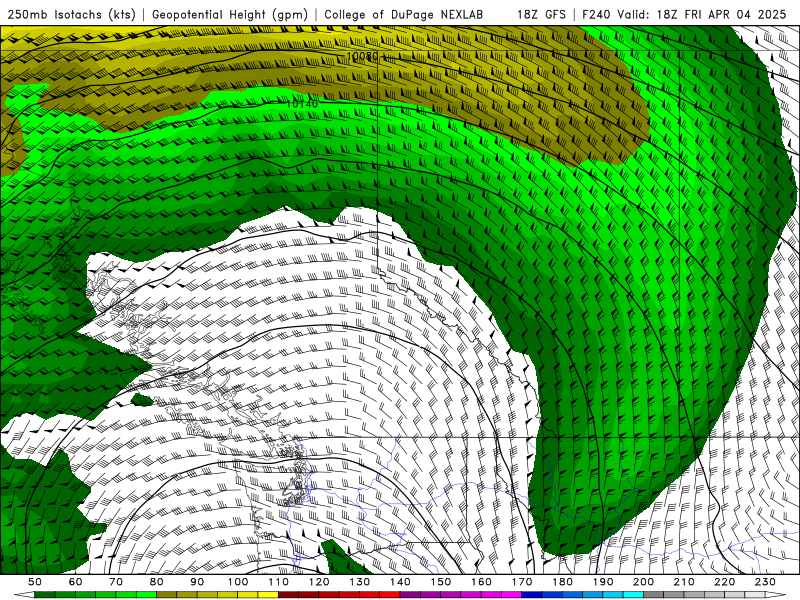Viewport: 800px width, 600px height.
Task: Click the legend value 130
Action: coord(360,582)
